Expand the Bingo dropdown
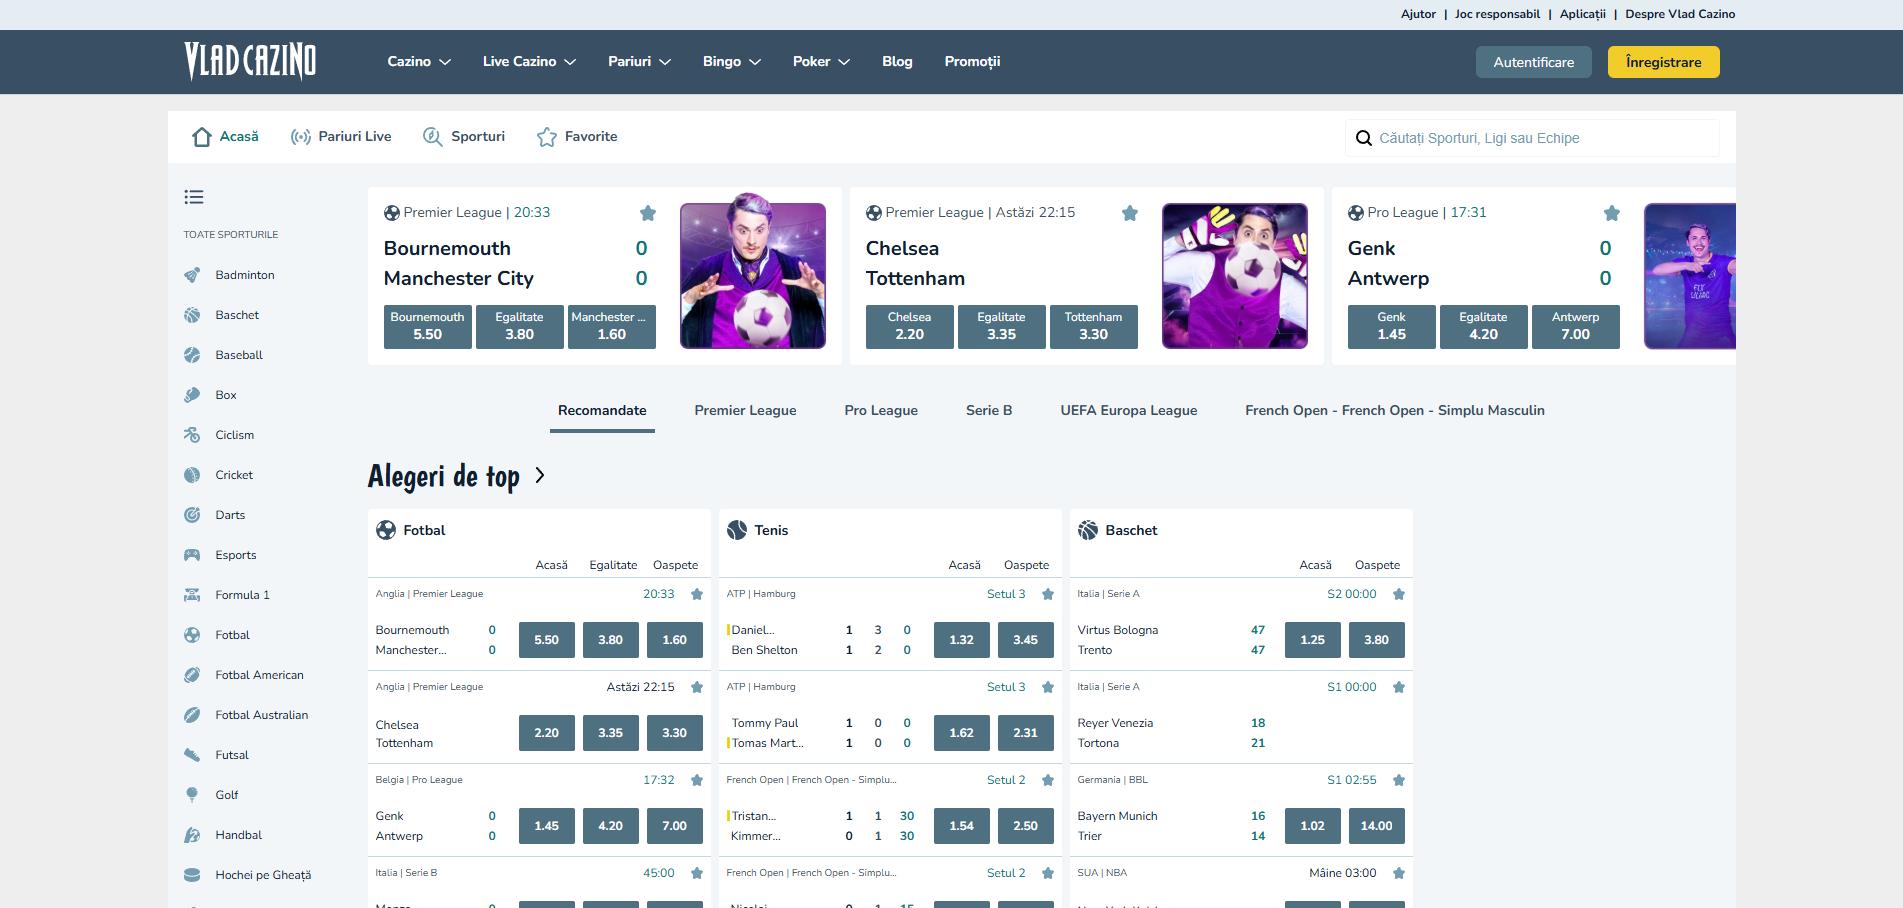The image size is (1903, 908). click(x=732, y=62)
